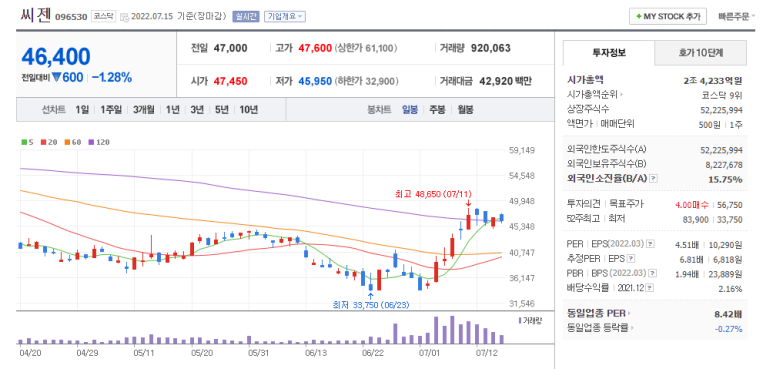
Task: Select the 일봉 daily candle chart
Action: (x=410, y=109)
